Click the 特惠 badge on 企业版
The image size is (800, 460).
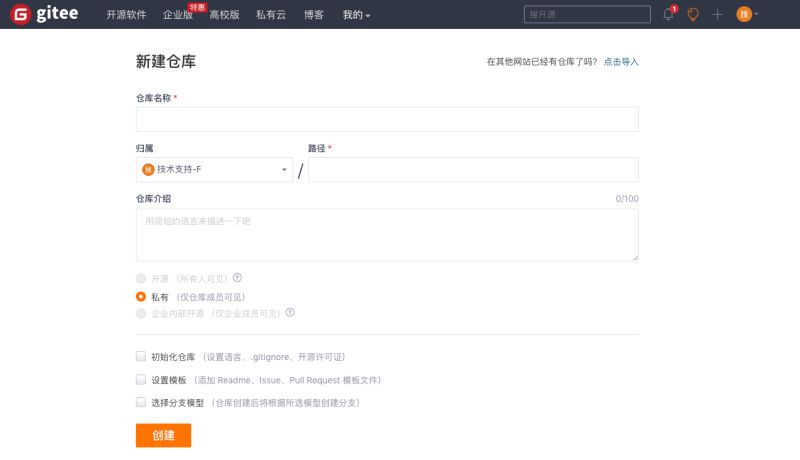click(197, 7)
